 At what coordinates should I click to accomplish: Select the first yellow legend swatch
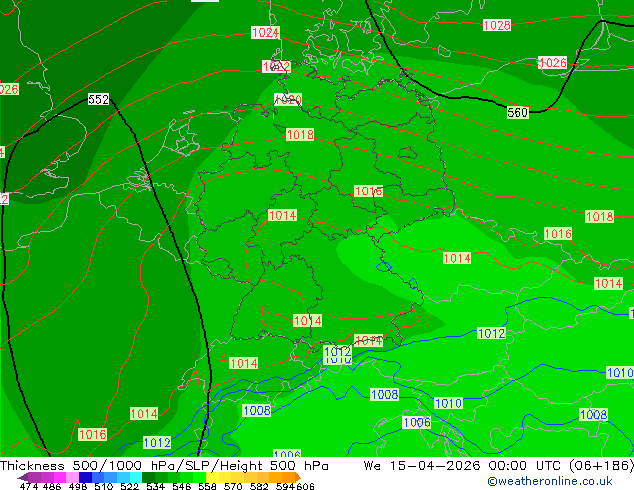coord(212,477)
